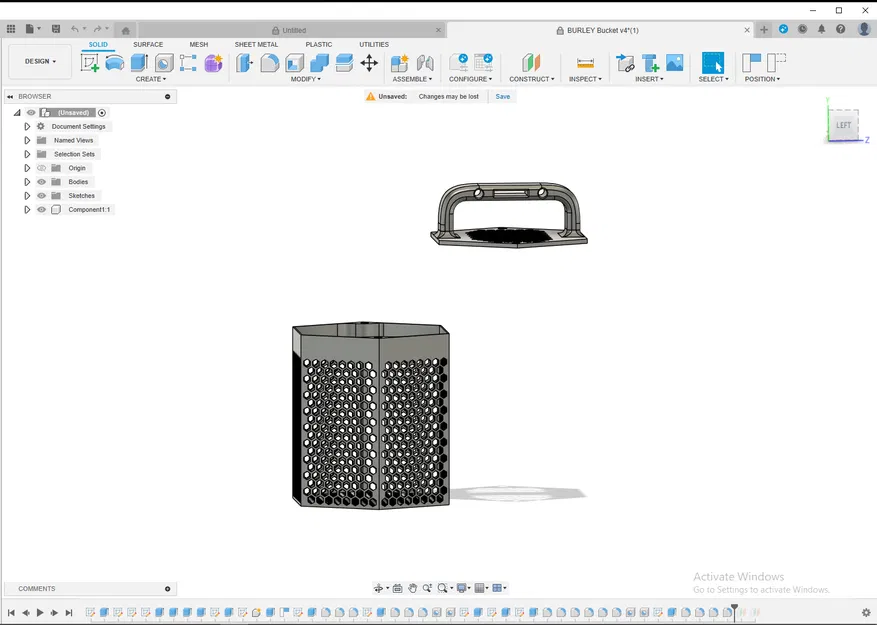Select the Fillet tool
The image size is (877, 625).
(x=269, y=62)
